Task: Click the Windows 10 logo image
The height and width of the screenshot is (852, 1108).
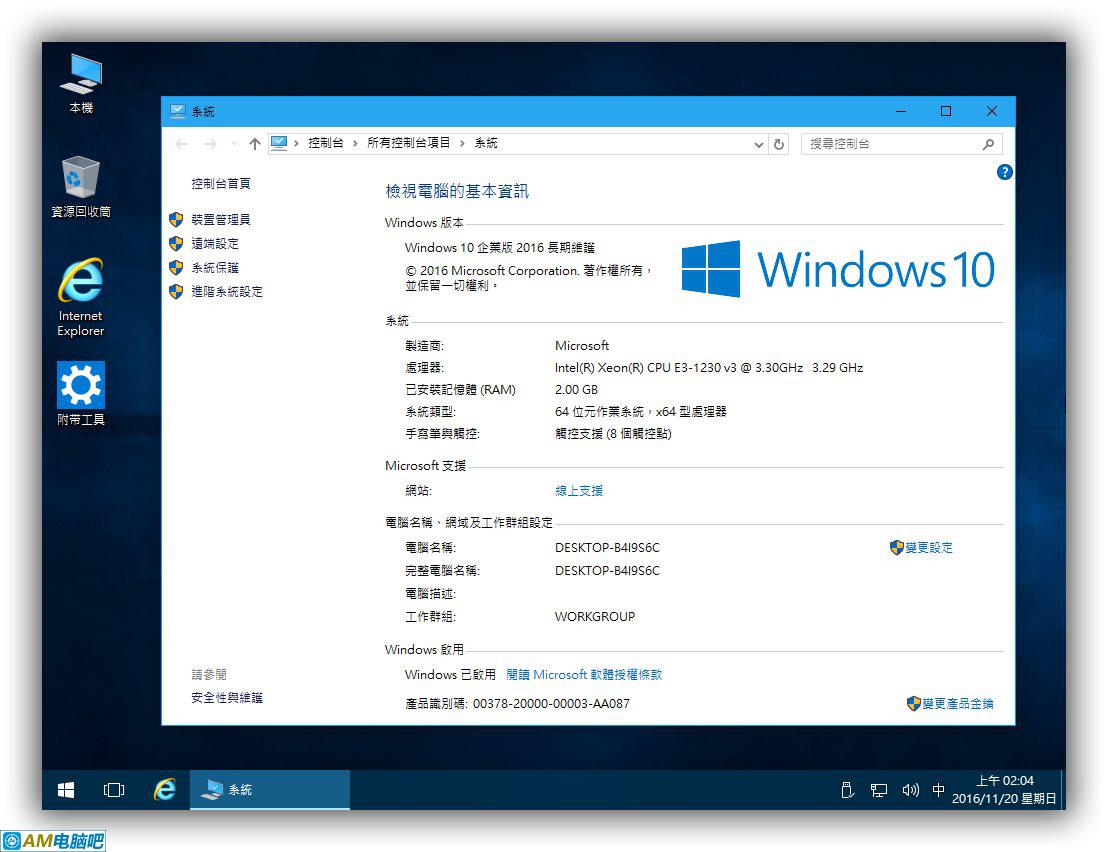Action: point(837,269)
